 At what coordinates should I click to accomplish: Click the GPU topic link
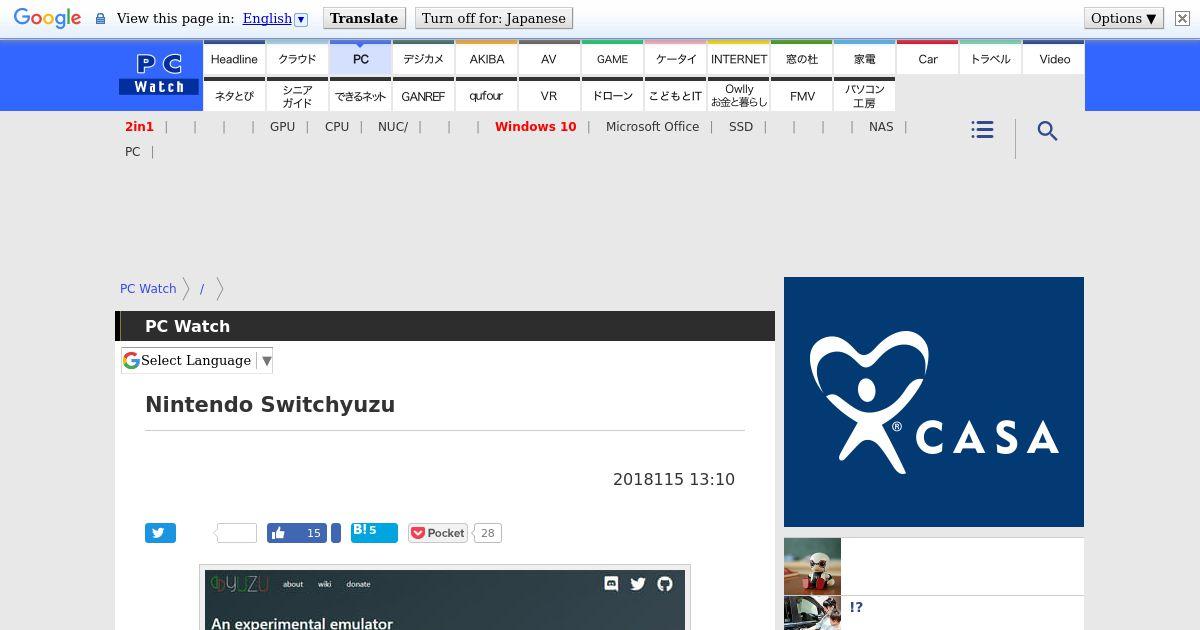pos(282,127)
